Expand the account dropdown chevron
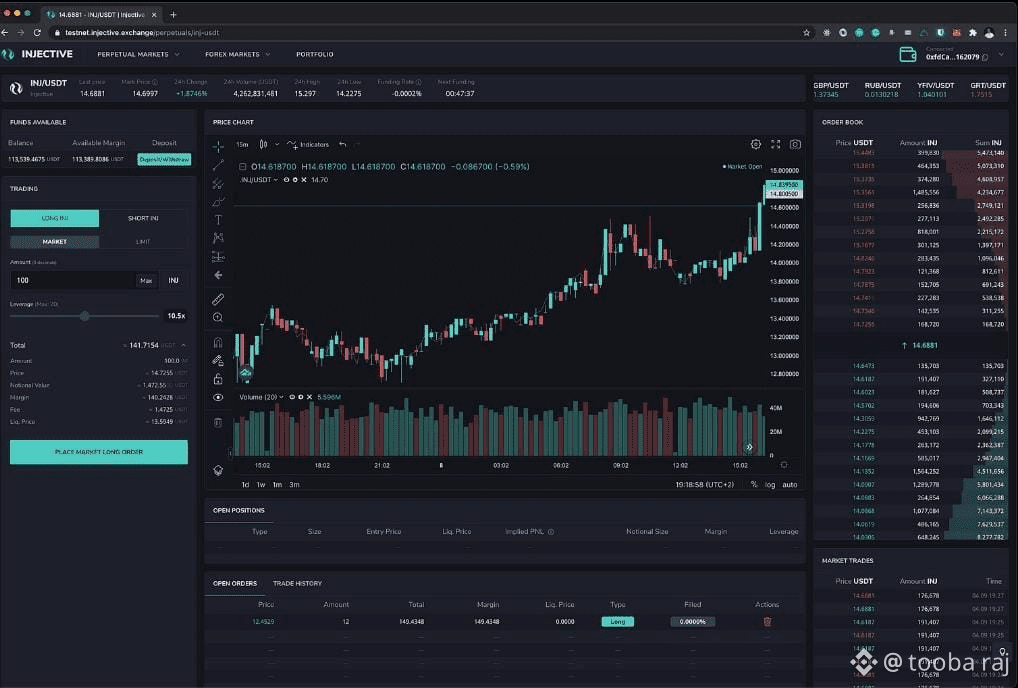The width and height of the screenshot is (1018, 688). pos(1000,55)
